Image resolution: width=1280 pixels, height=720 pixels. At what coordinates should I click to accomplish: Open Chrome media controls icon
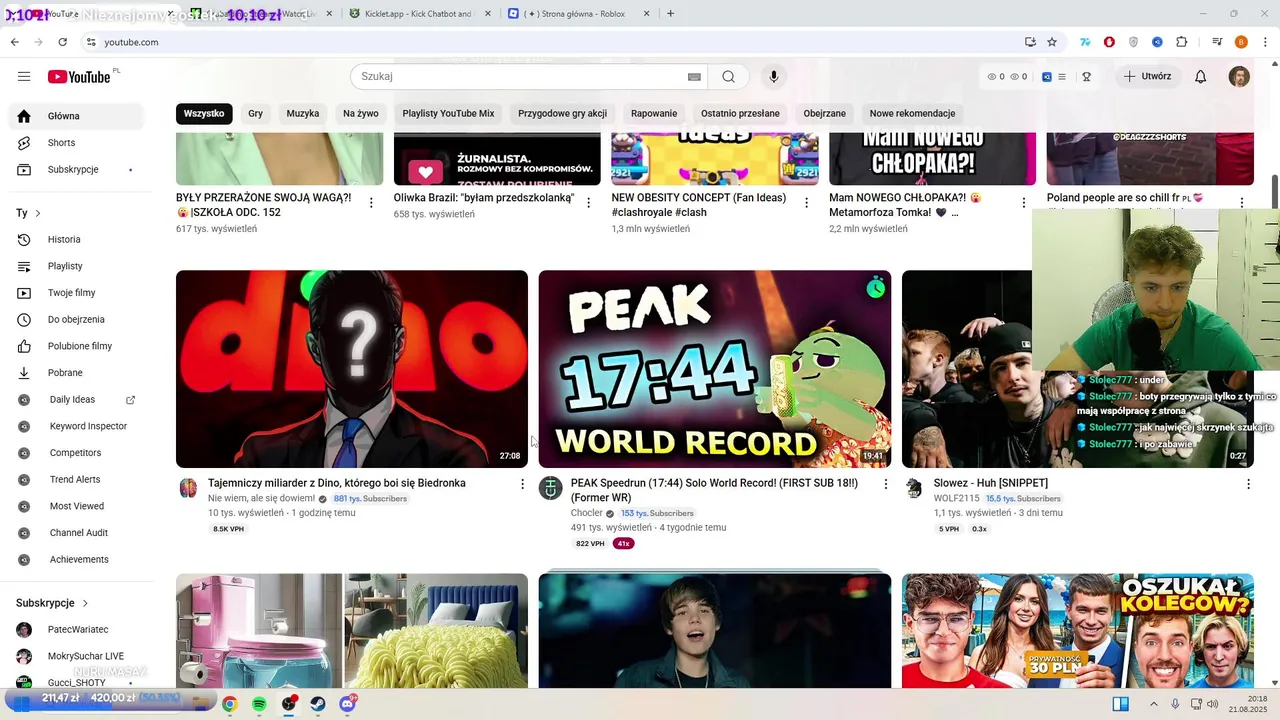click(x=1217, y=42)
